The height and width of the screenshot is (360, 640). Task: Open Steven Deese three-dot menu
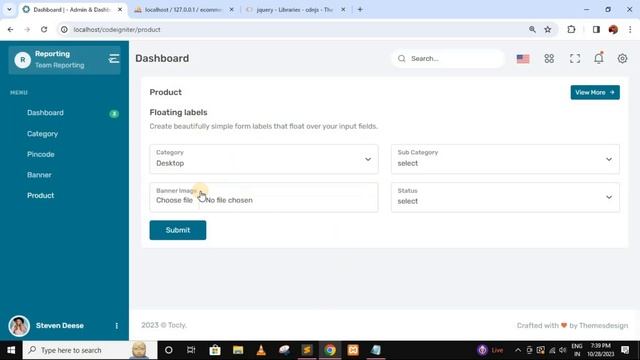pos(117,326)
